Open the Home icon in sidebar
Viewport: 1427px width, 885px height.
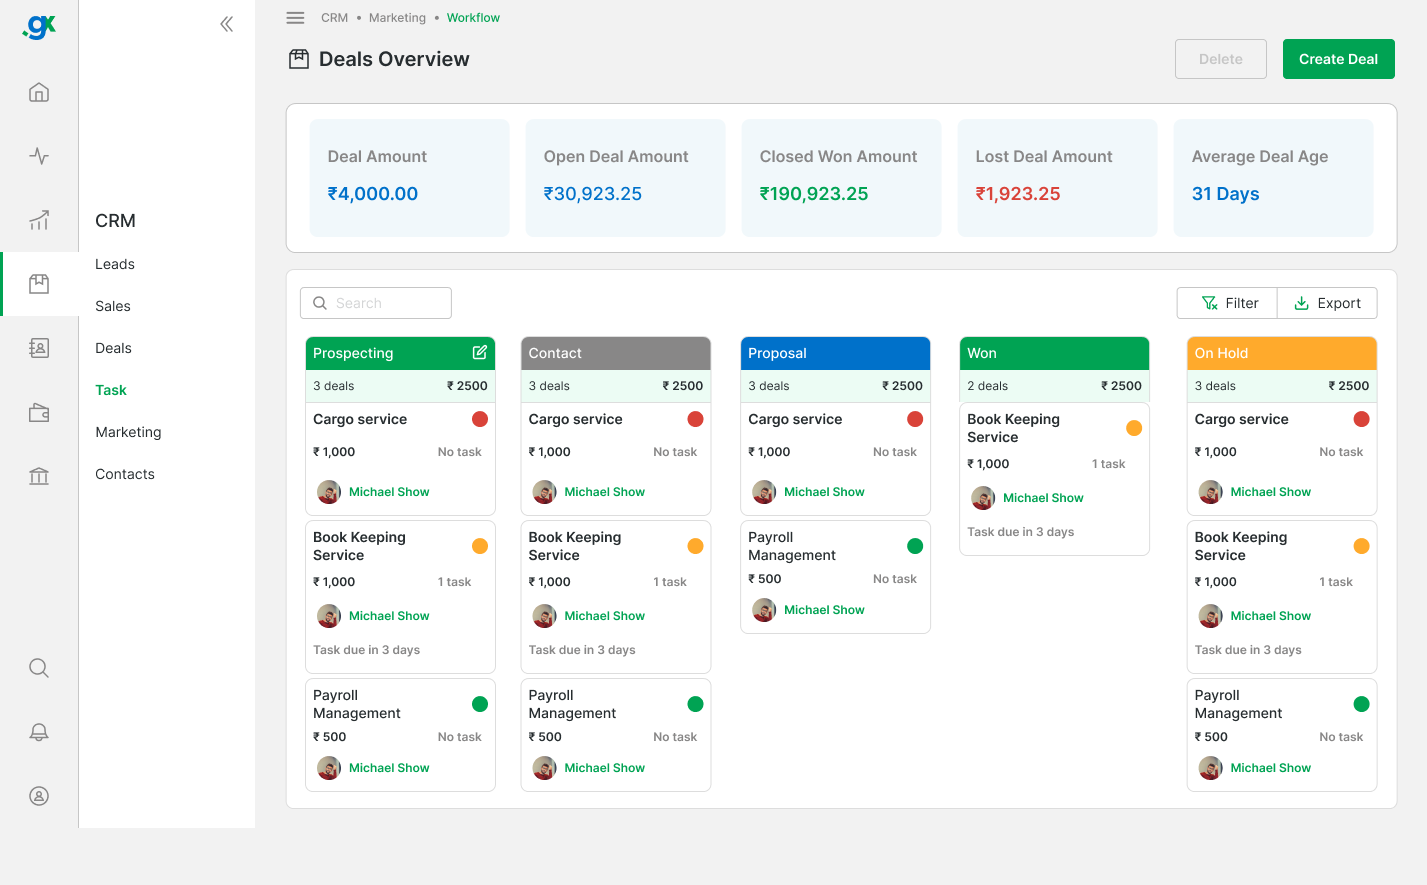tap(39, 93)
